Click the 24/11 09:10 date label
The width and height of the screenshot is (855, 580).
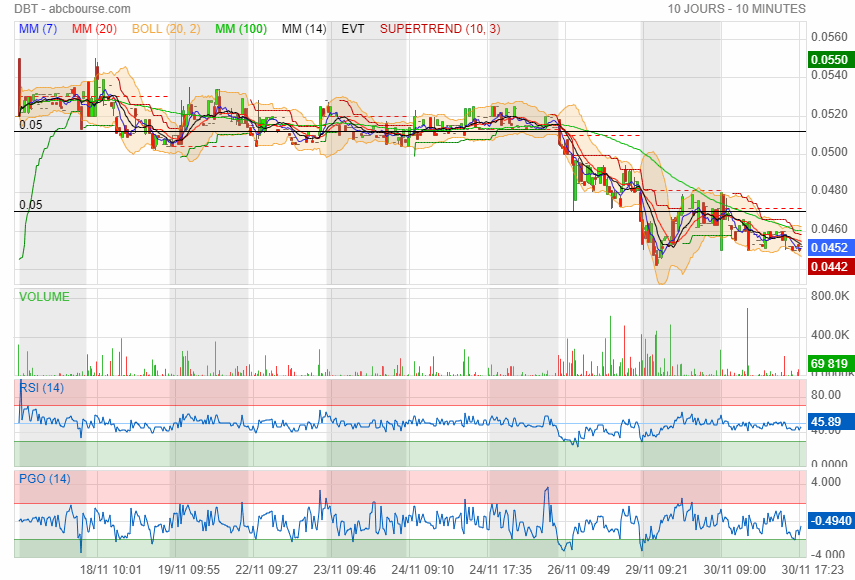click(423, 570)
